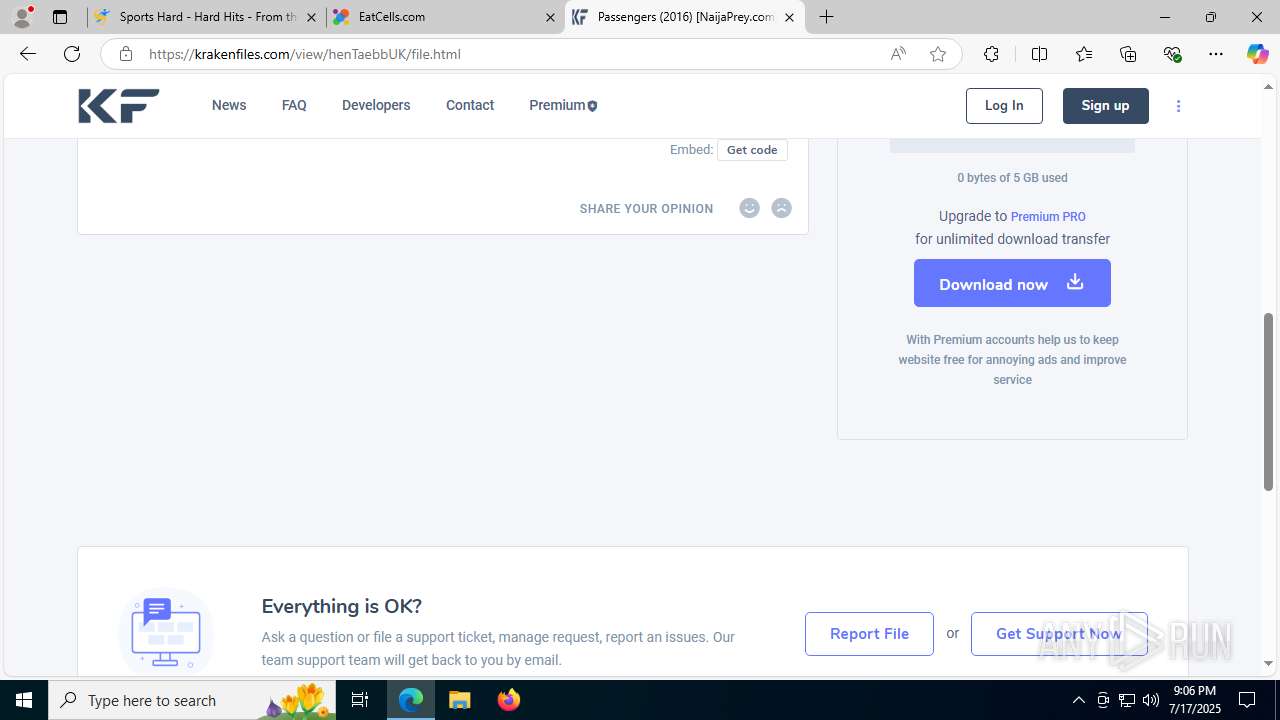The height and width of the screenshot is (720, 1280).
Task: Click the Report File button
Action: (869, 634)
